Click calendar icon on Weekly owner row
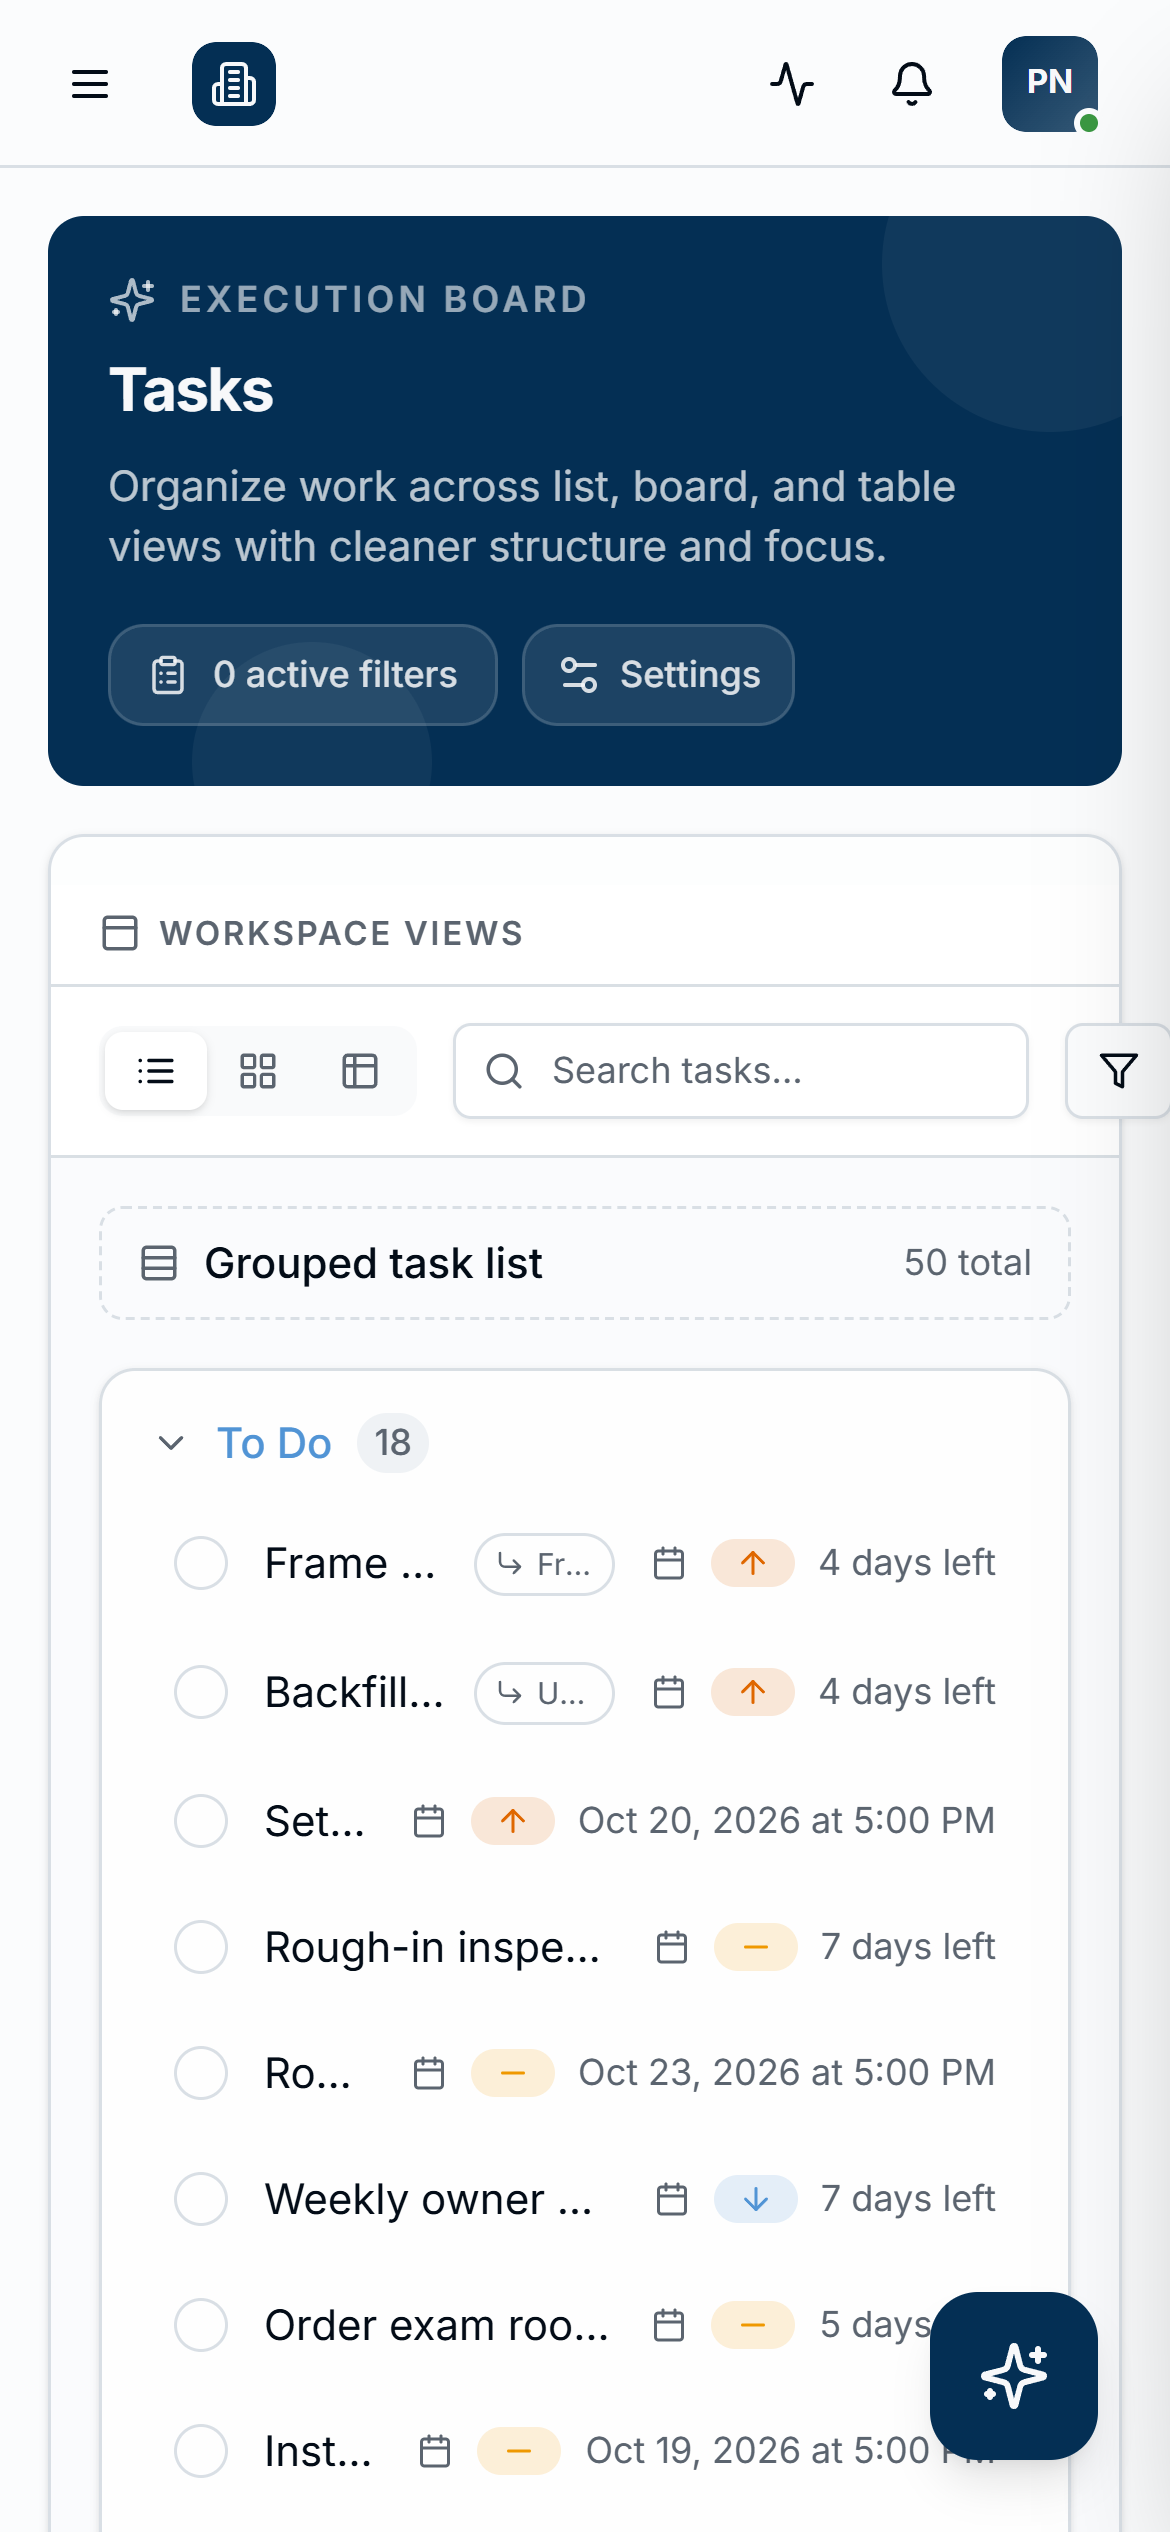 pyautogui.click(x=672, y=2199)
